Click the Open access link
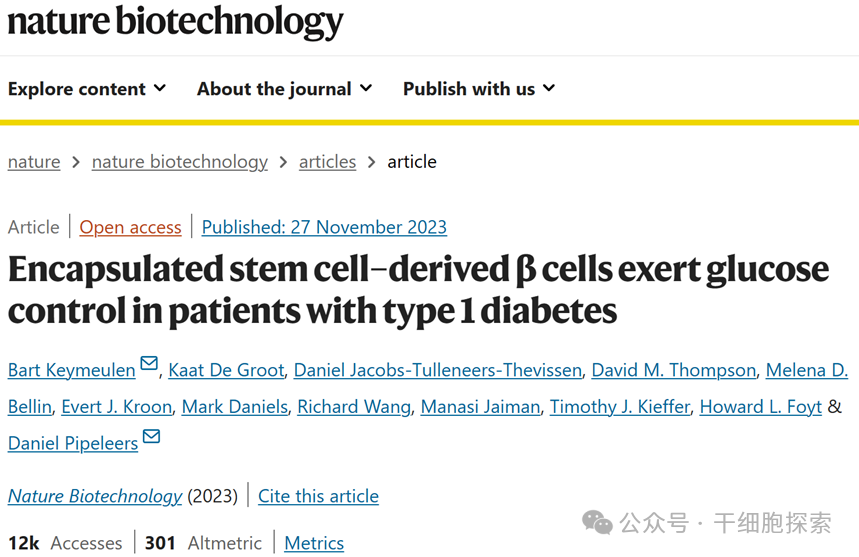859x557 pixels. (130, 227)
